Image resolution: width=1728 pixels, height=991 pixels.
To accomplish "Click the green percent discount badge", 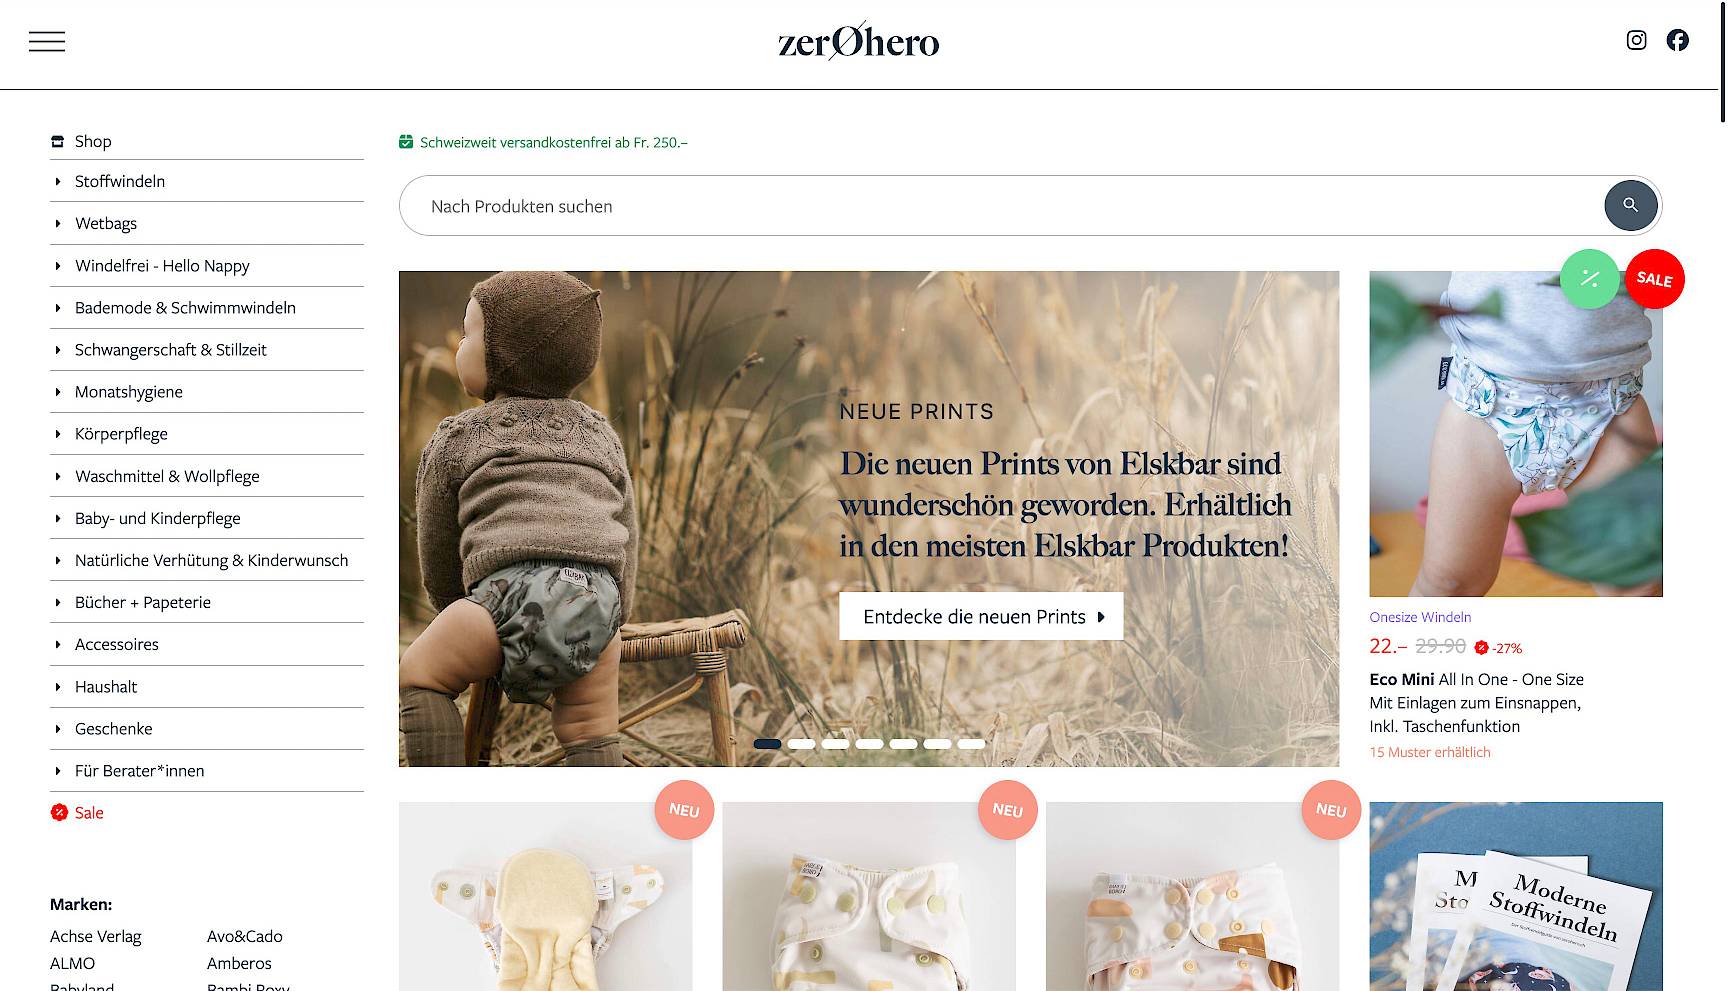I will click(x=1589, y=279).
